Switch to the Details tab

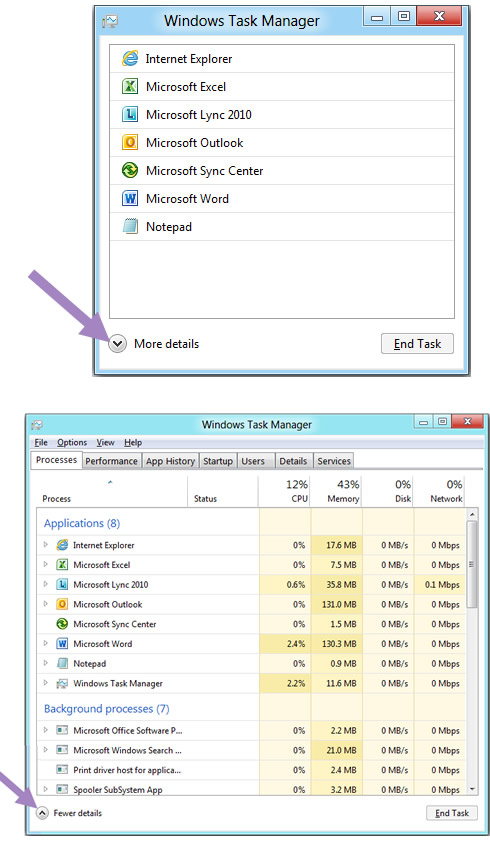(x=293, y=461)
